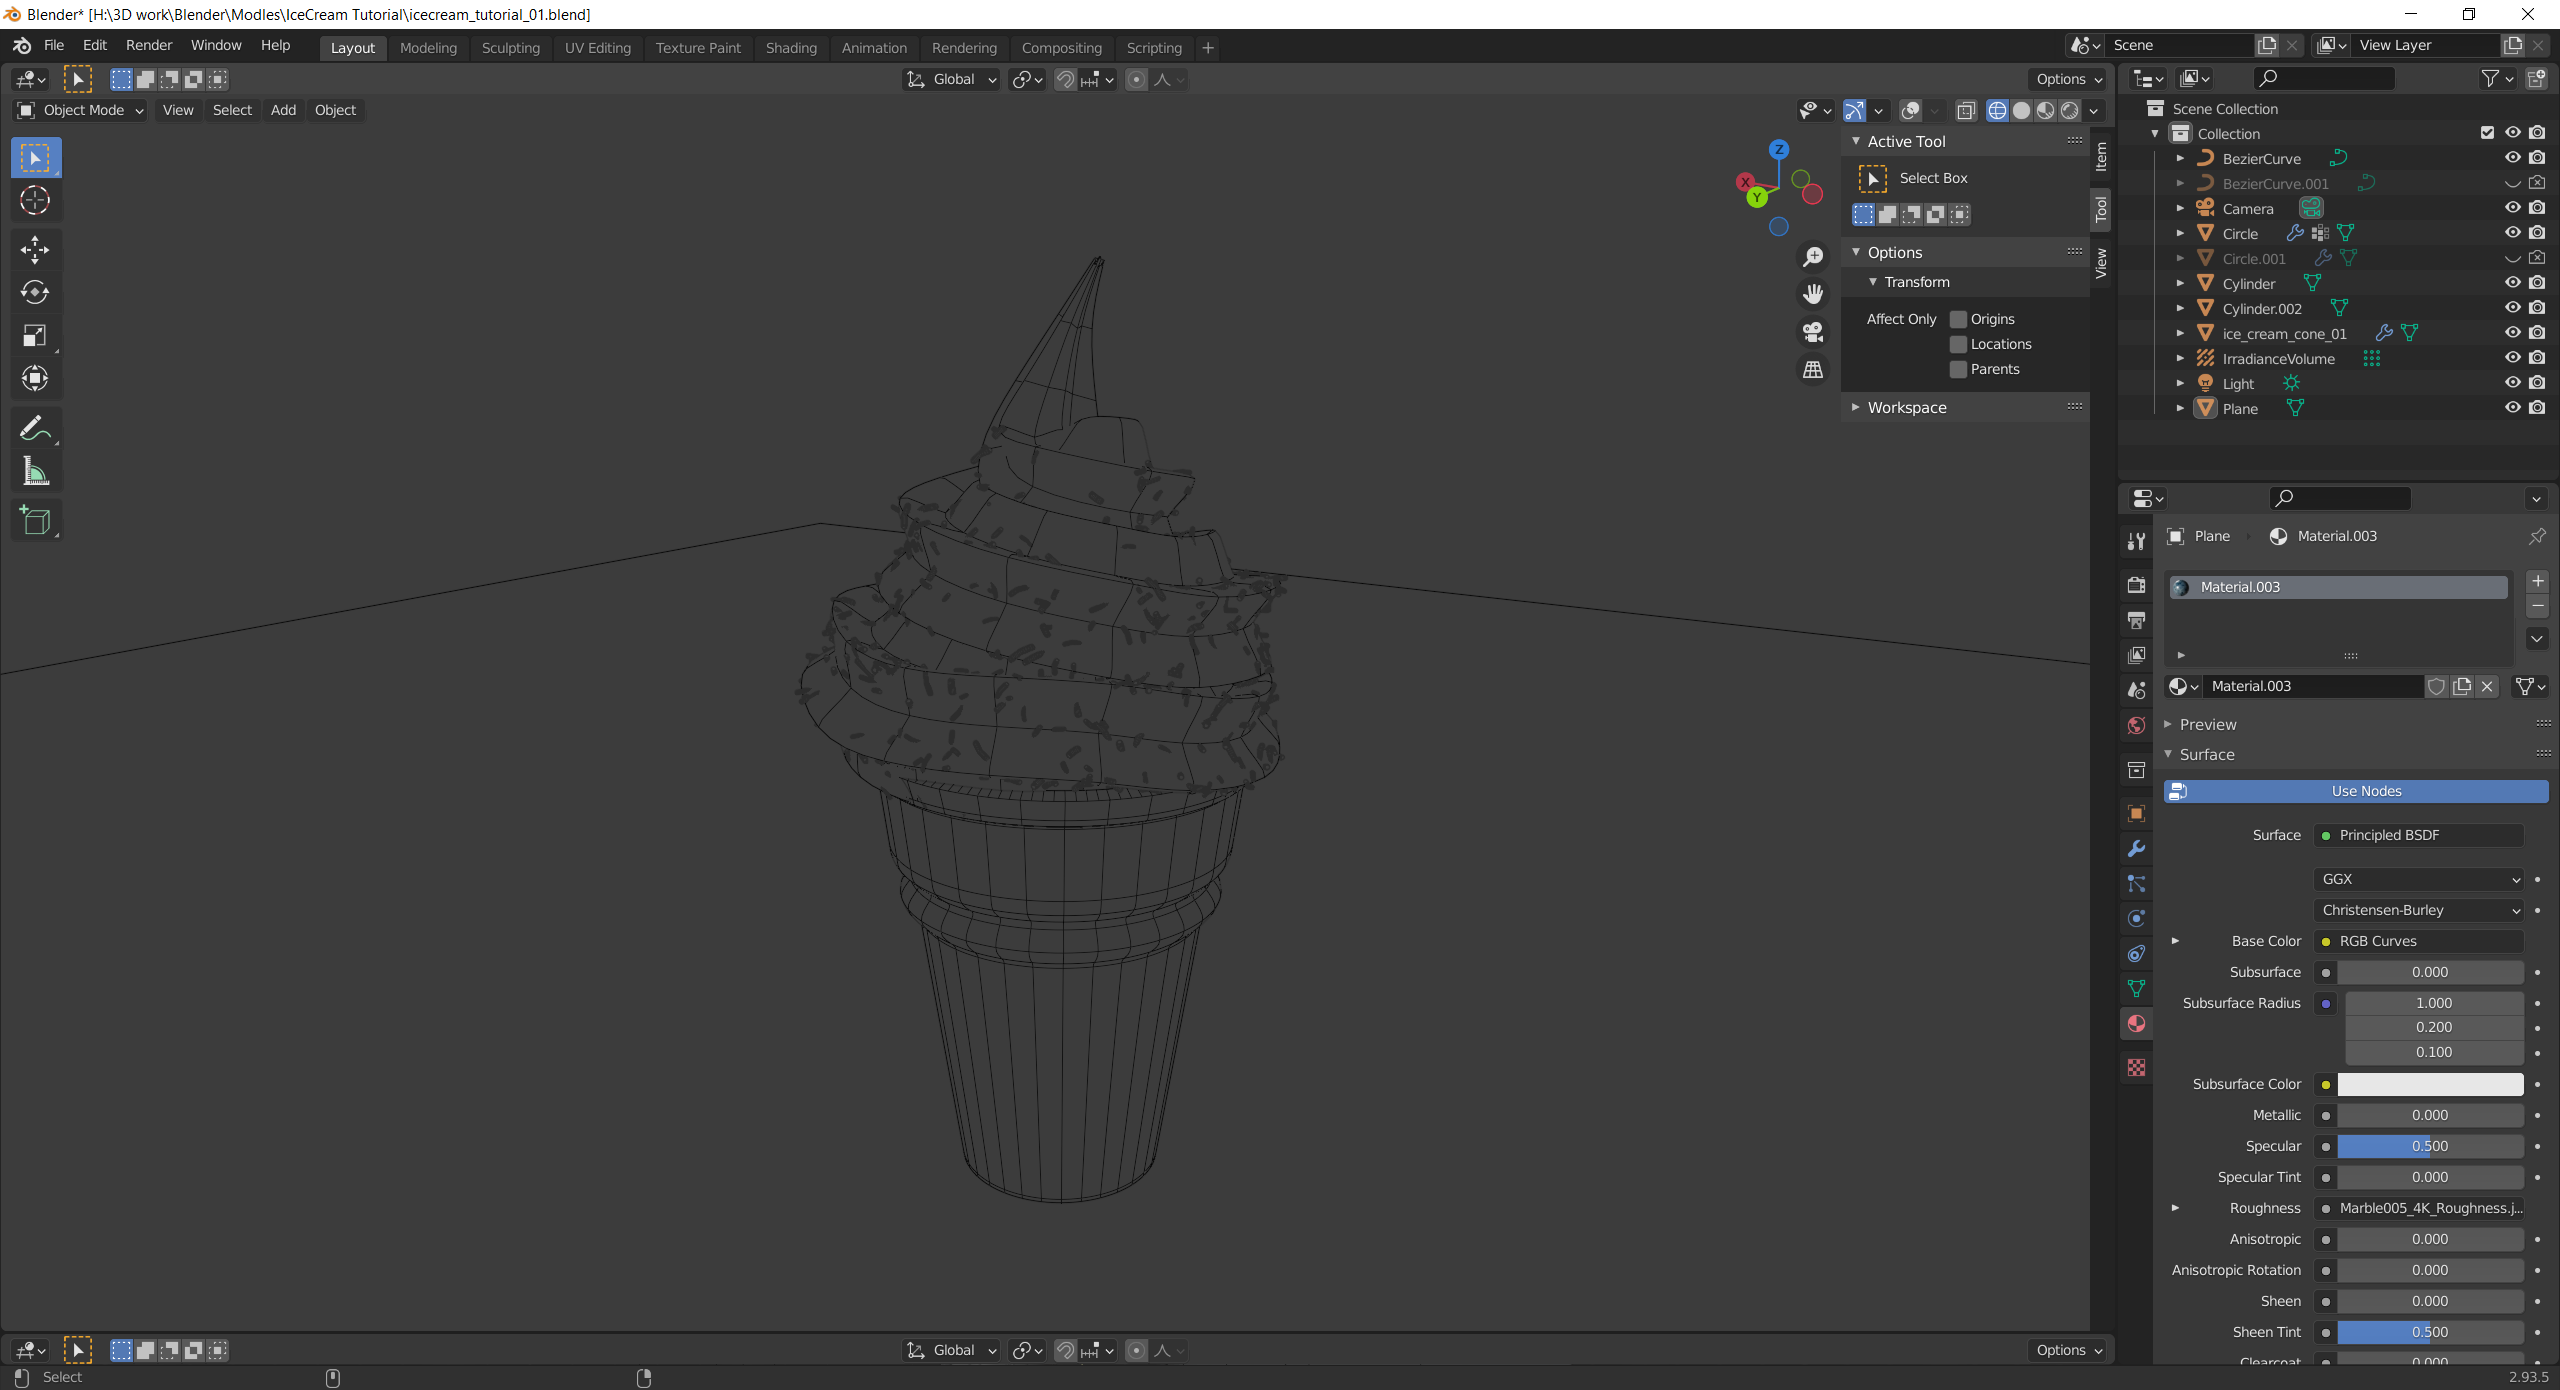Adjust the Specular slider
The width and height of the screenshot is (2560, 1390).
pos(2430,1146)
